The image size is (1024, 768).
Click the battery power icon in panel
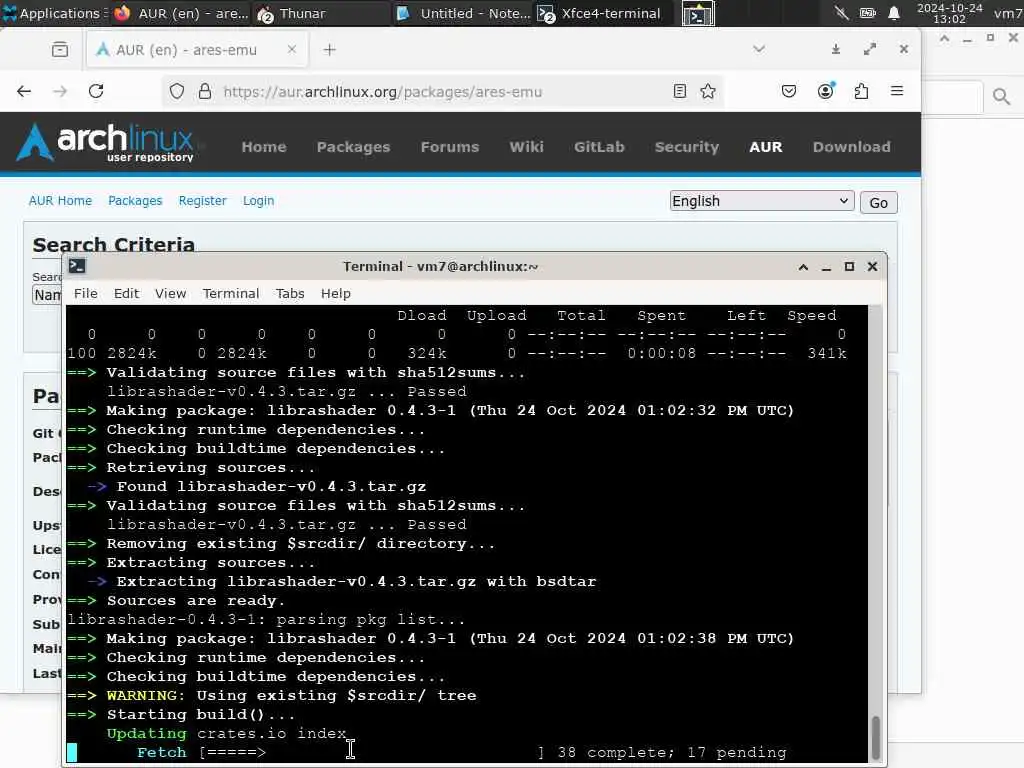pyautogui.click(x=867, y=13)
